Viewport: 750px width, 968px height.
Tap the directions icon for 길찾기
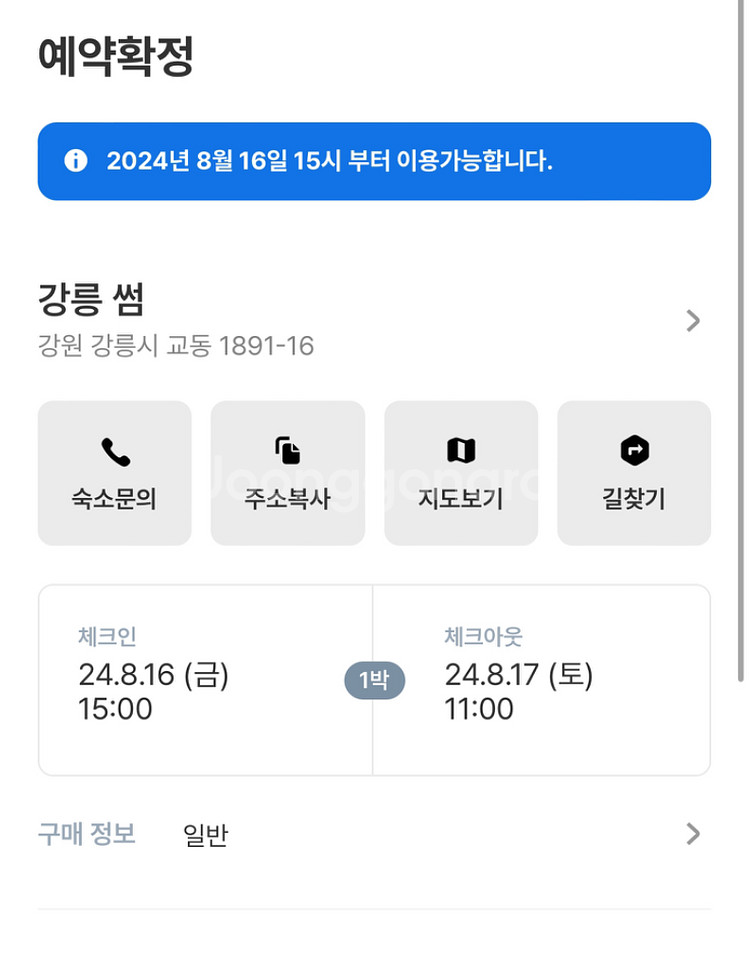click(634, 451)
